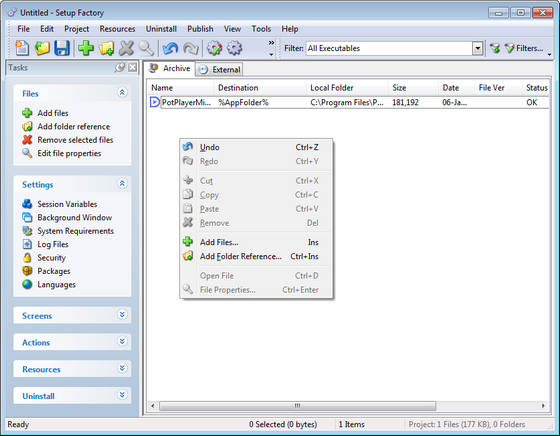The width and height of the screenshot is (560, 436).
Task: Click the magnifier File Properties toolbar icon
Action: click(x=146, y=48)
